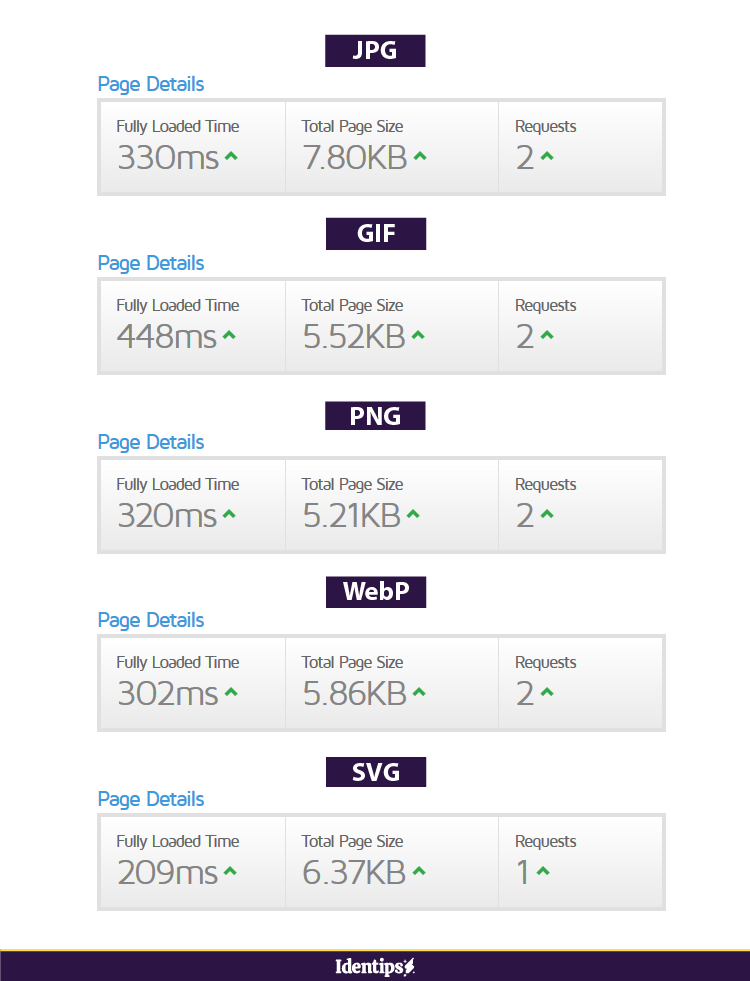The width and height of the screenshot is (750, 981).
Task: Click the green arrow beside 5.21KB
Action: (x=413, y=515)
